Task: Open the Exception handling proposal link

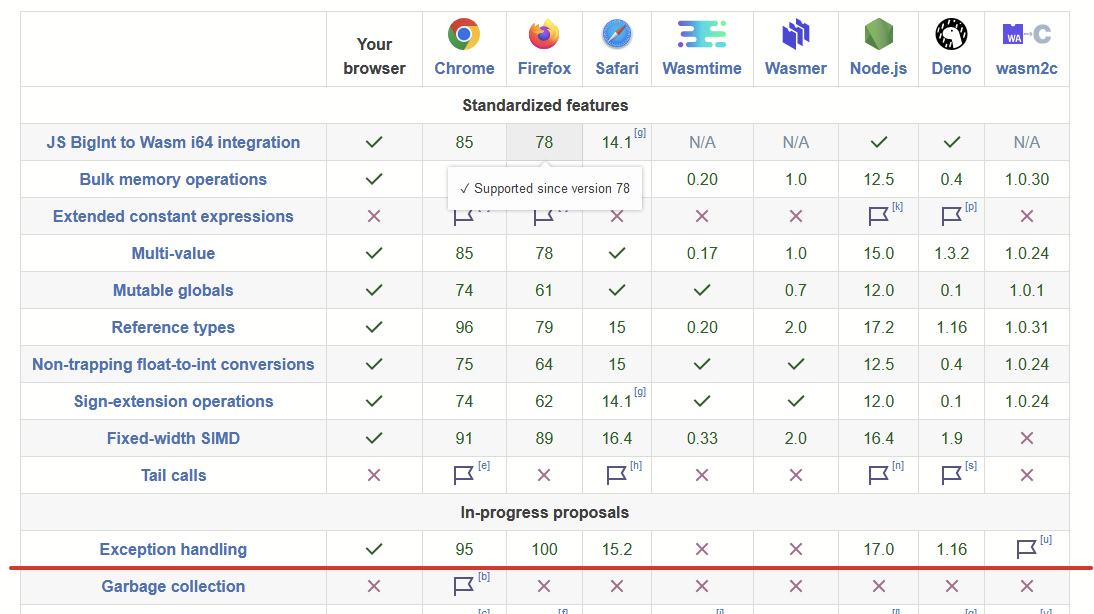Action: pos(173,549)
